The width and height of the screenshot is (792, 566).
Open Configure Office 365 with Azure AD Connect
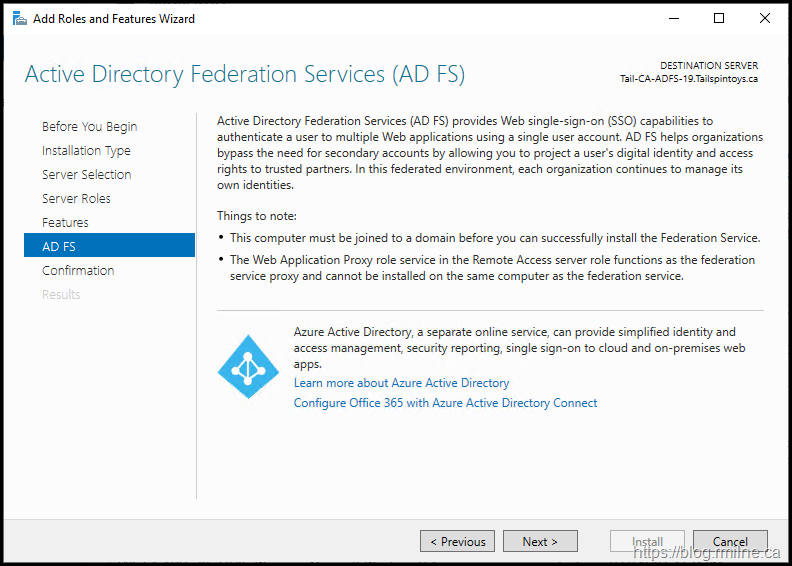(445, 403)
